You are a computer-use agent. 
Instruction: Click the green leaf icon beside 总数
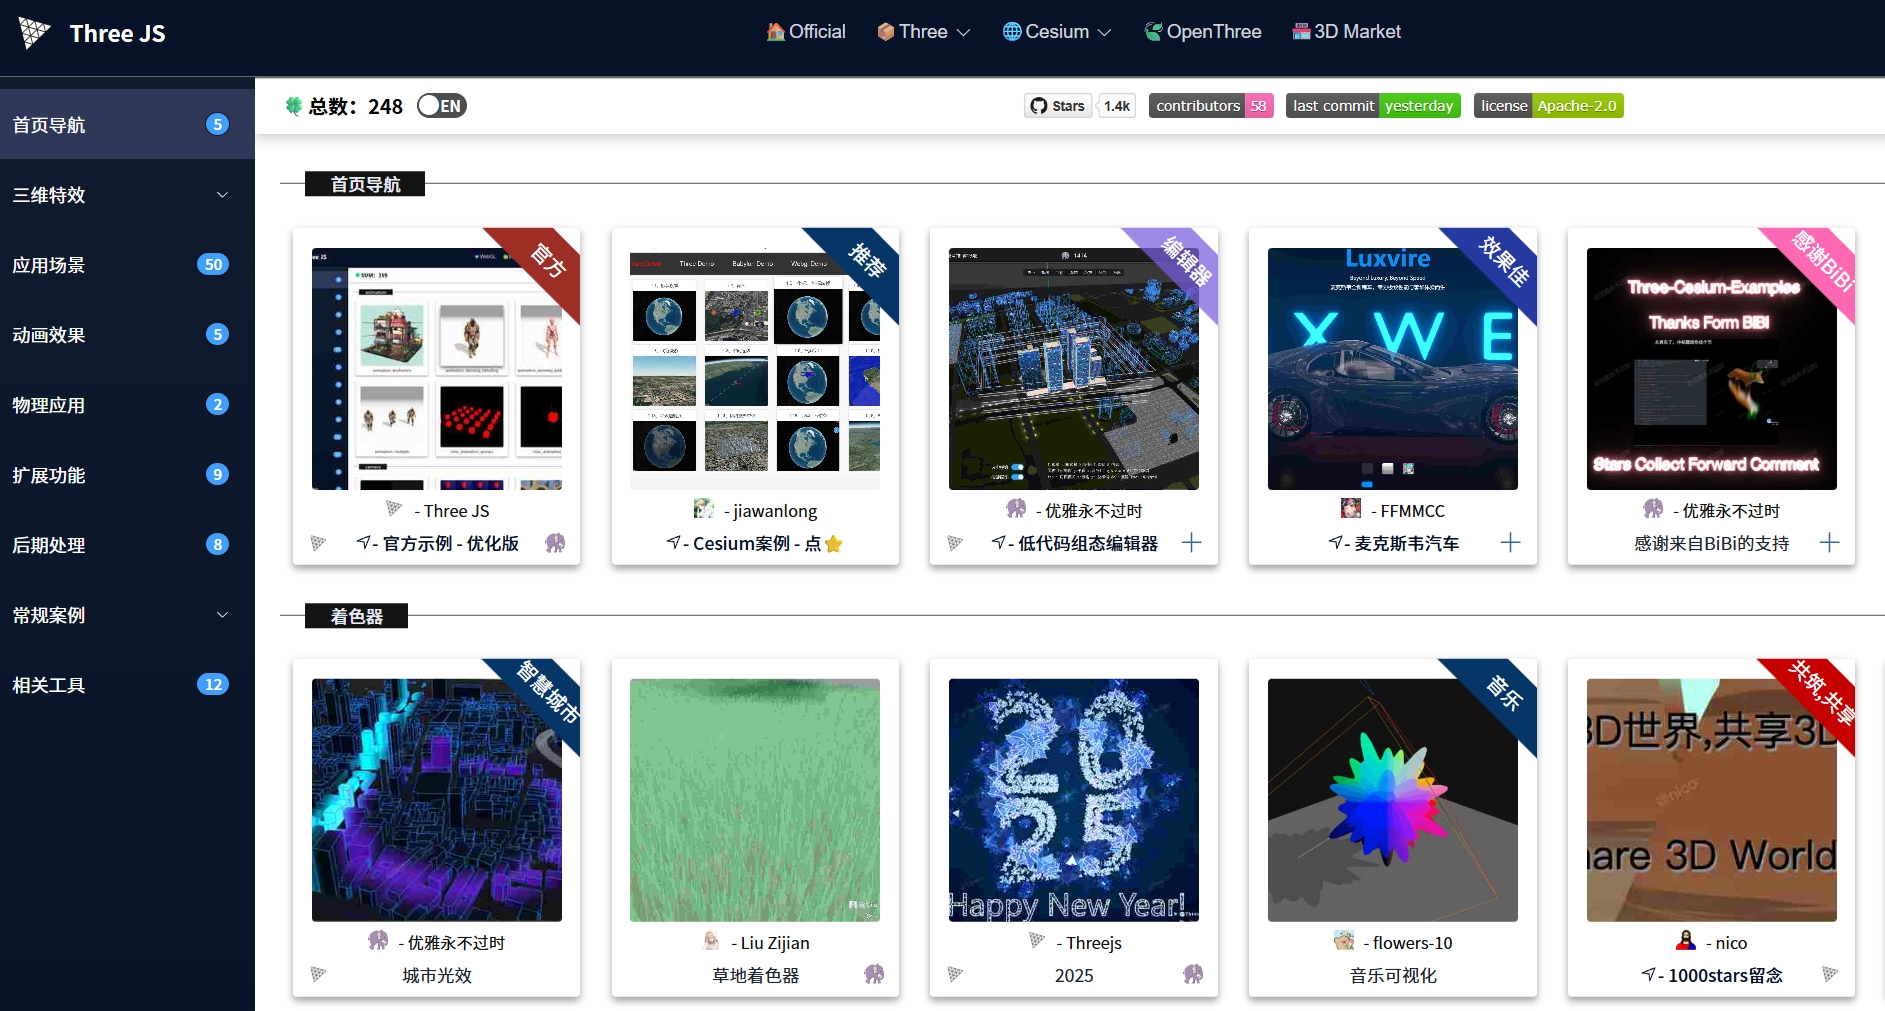click(x=294, y=106)
